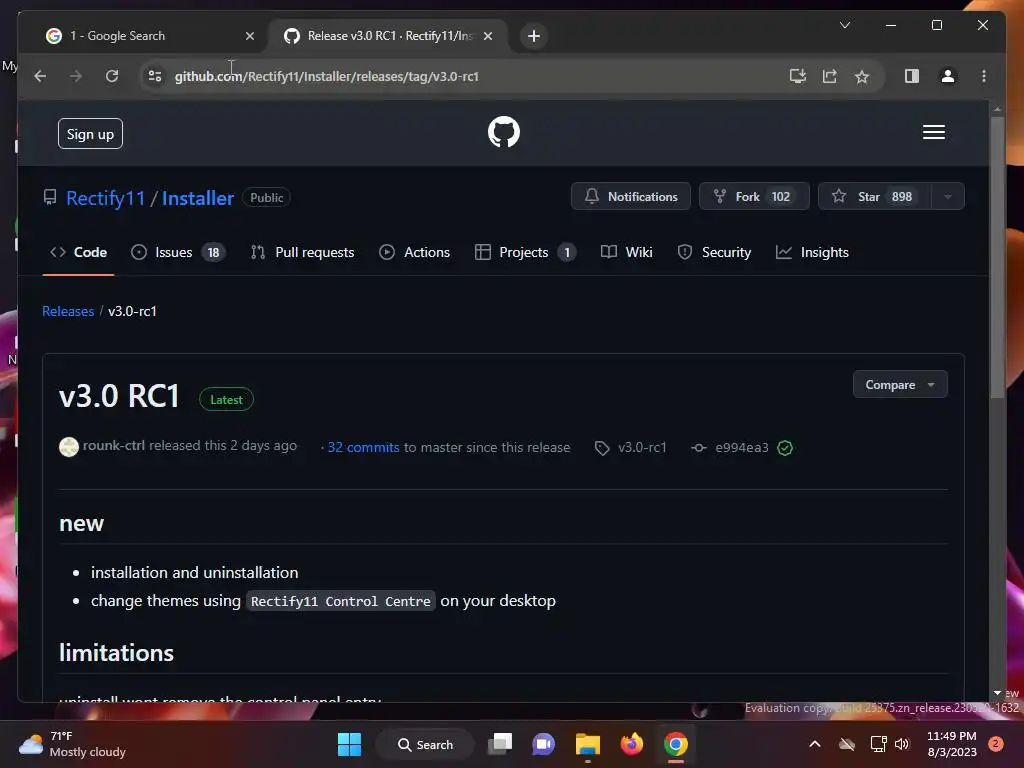
Task: Go back using the browser back arrow
Action: click(x=40, y=76)
